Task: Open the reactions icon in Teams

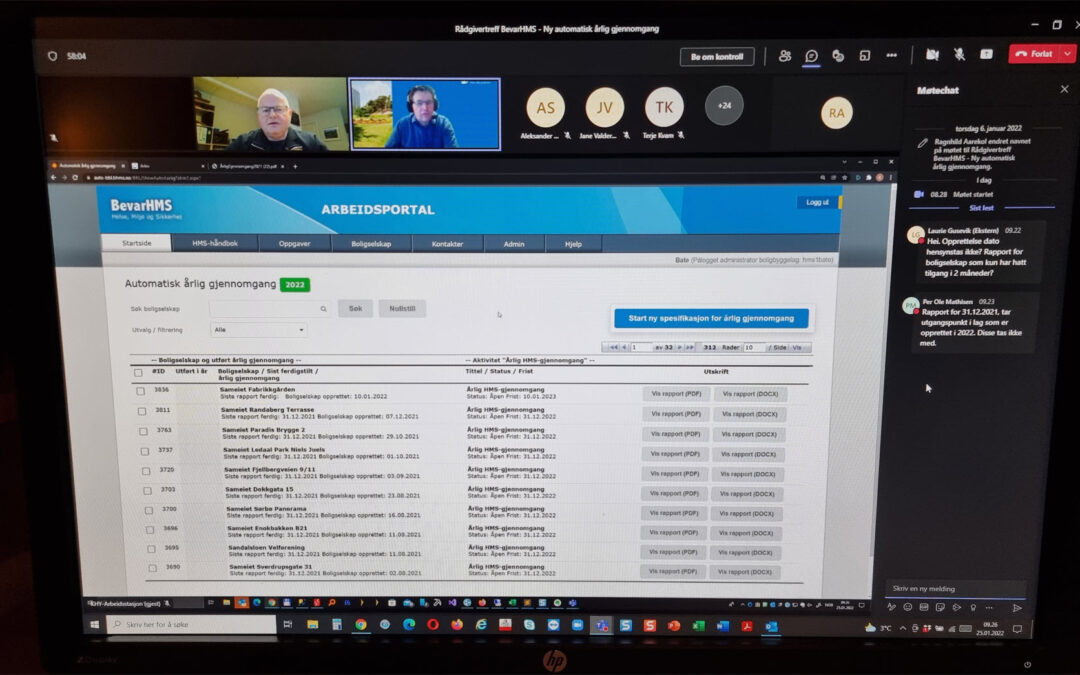Action: pos(838,55)
